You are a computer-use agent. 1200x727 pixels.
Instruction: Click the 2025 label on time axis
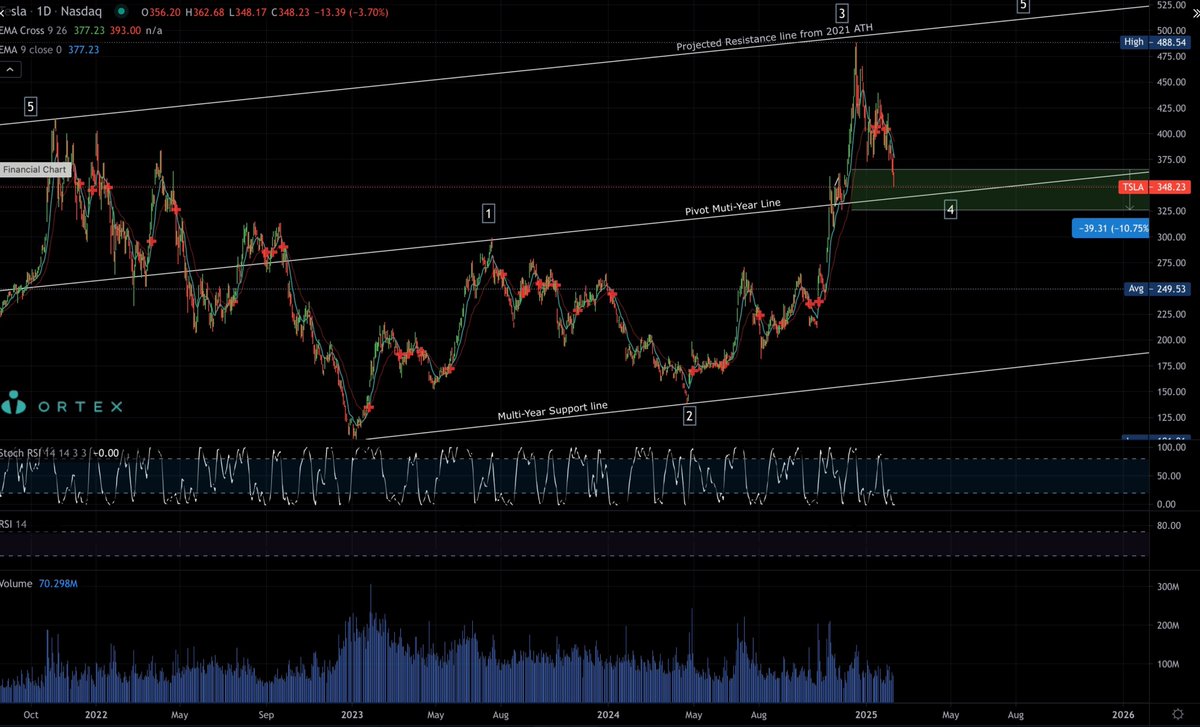click(867, 716)
